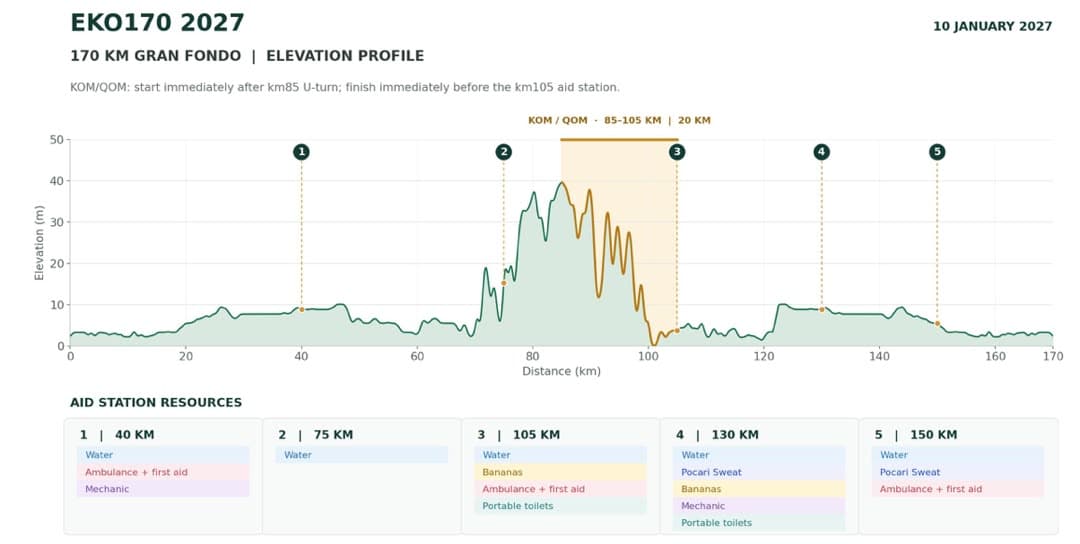Click Water in the 130 KM card

[759, 454]
